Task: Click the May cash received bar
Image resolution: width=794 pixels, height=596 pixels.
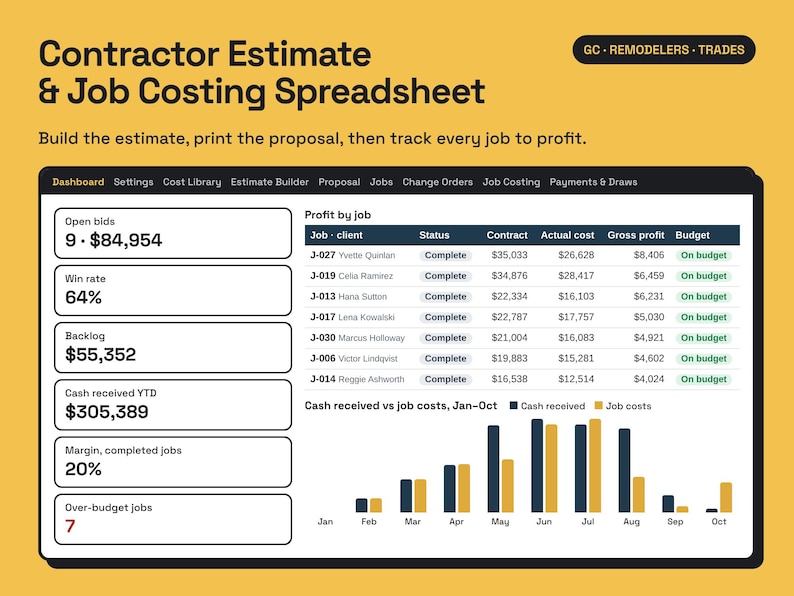Action: tap(493, 469)
